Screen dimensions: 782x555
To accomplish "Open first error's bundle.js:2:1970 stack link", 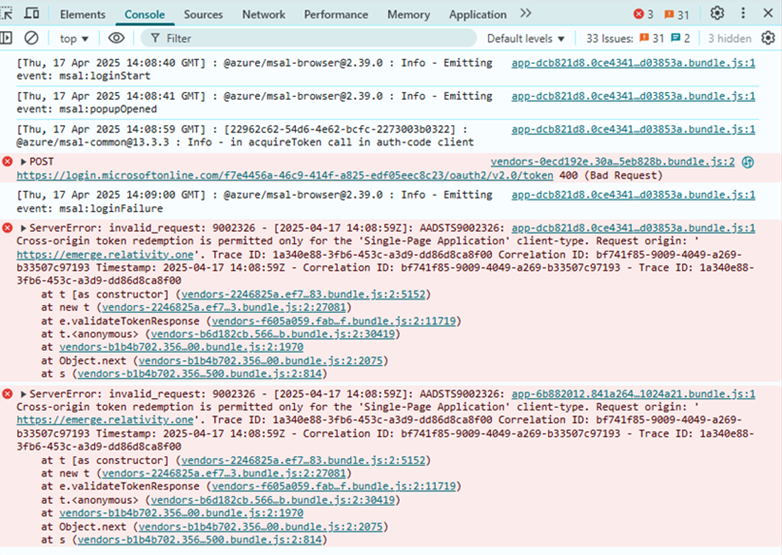I will point(181,347).
